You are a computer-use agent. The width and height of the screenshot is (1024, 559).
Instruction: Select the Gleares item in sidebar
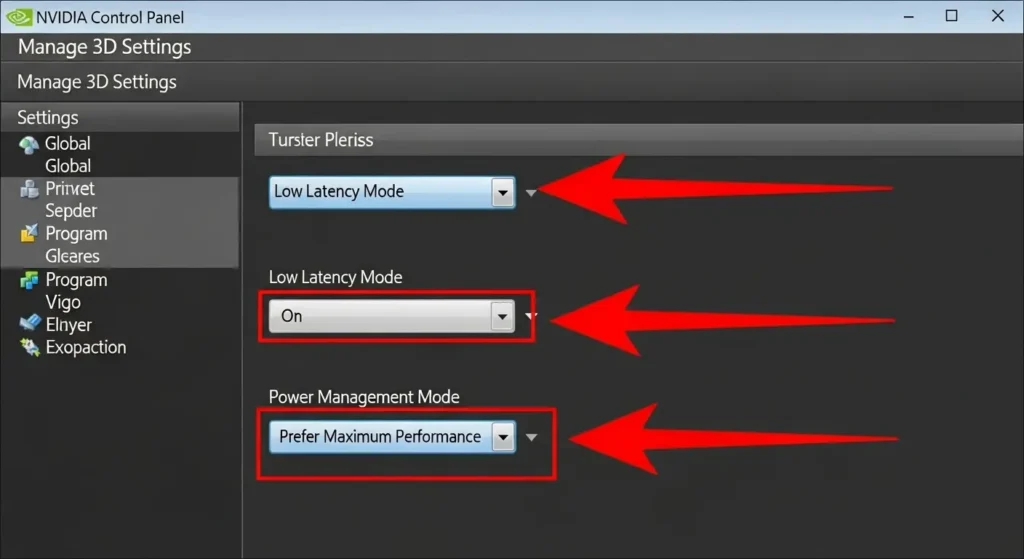(x=72, y=256)
